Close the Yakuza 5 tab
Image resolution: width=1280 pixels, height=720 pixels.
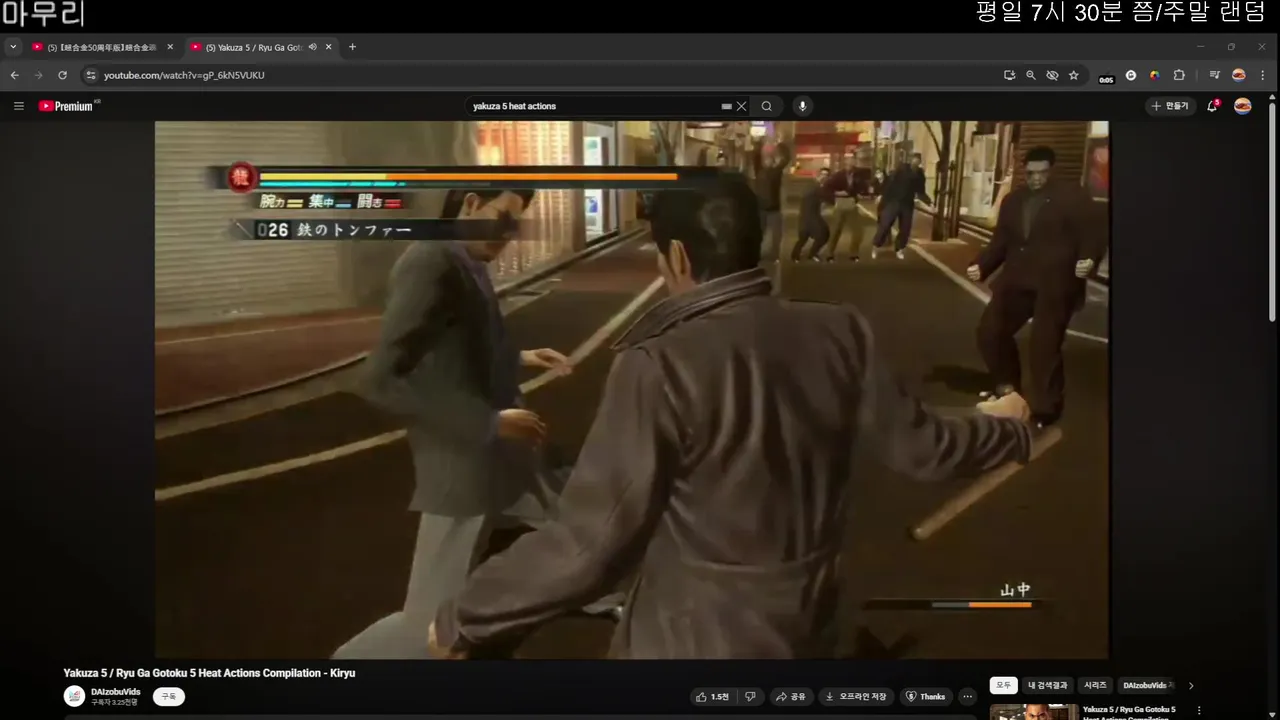click(328, 47)
